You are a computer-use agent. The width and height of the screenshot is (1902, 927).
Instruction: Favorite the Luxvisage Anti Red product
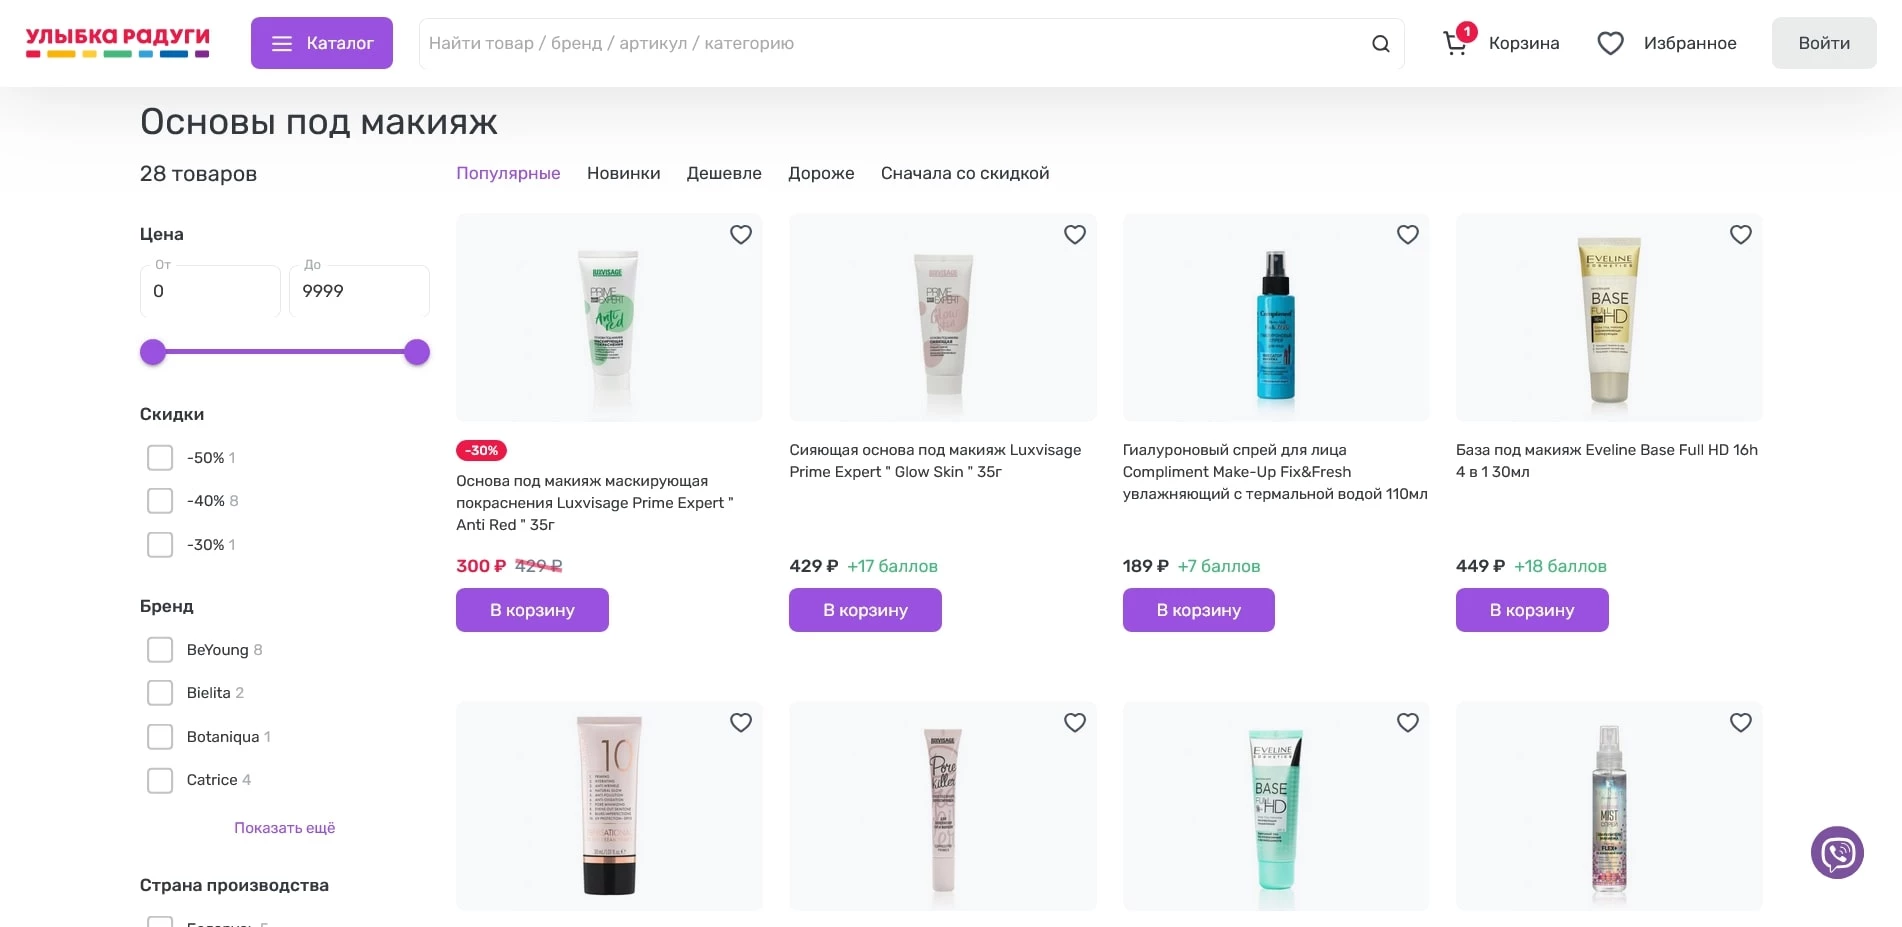(741, 235)
